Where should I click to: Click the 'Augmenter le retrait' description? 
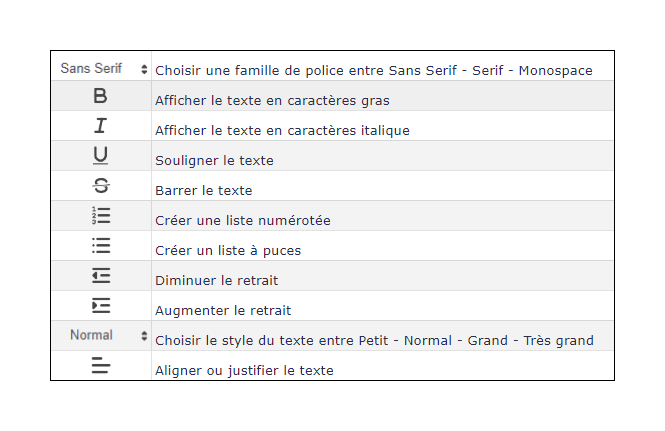coord(223,311)
